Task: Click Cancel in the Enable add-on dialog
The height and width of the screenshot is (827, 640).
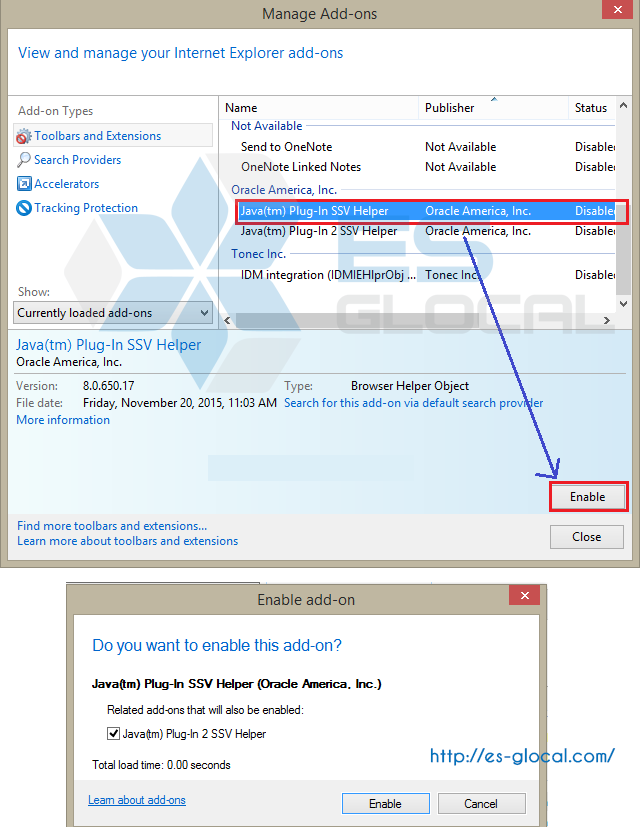Action: 481,804
